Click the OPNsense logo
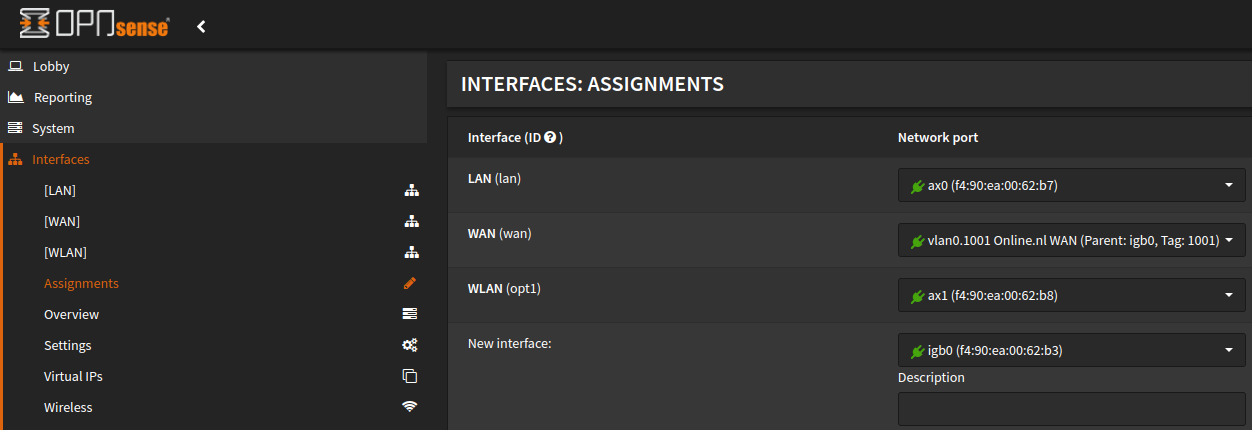Screen dimensions: 1252x430 [x=94, y=26]
